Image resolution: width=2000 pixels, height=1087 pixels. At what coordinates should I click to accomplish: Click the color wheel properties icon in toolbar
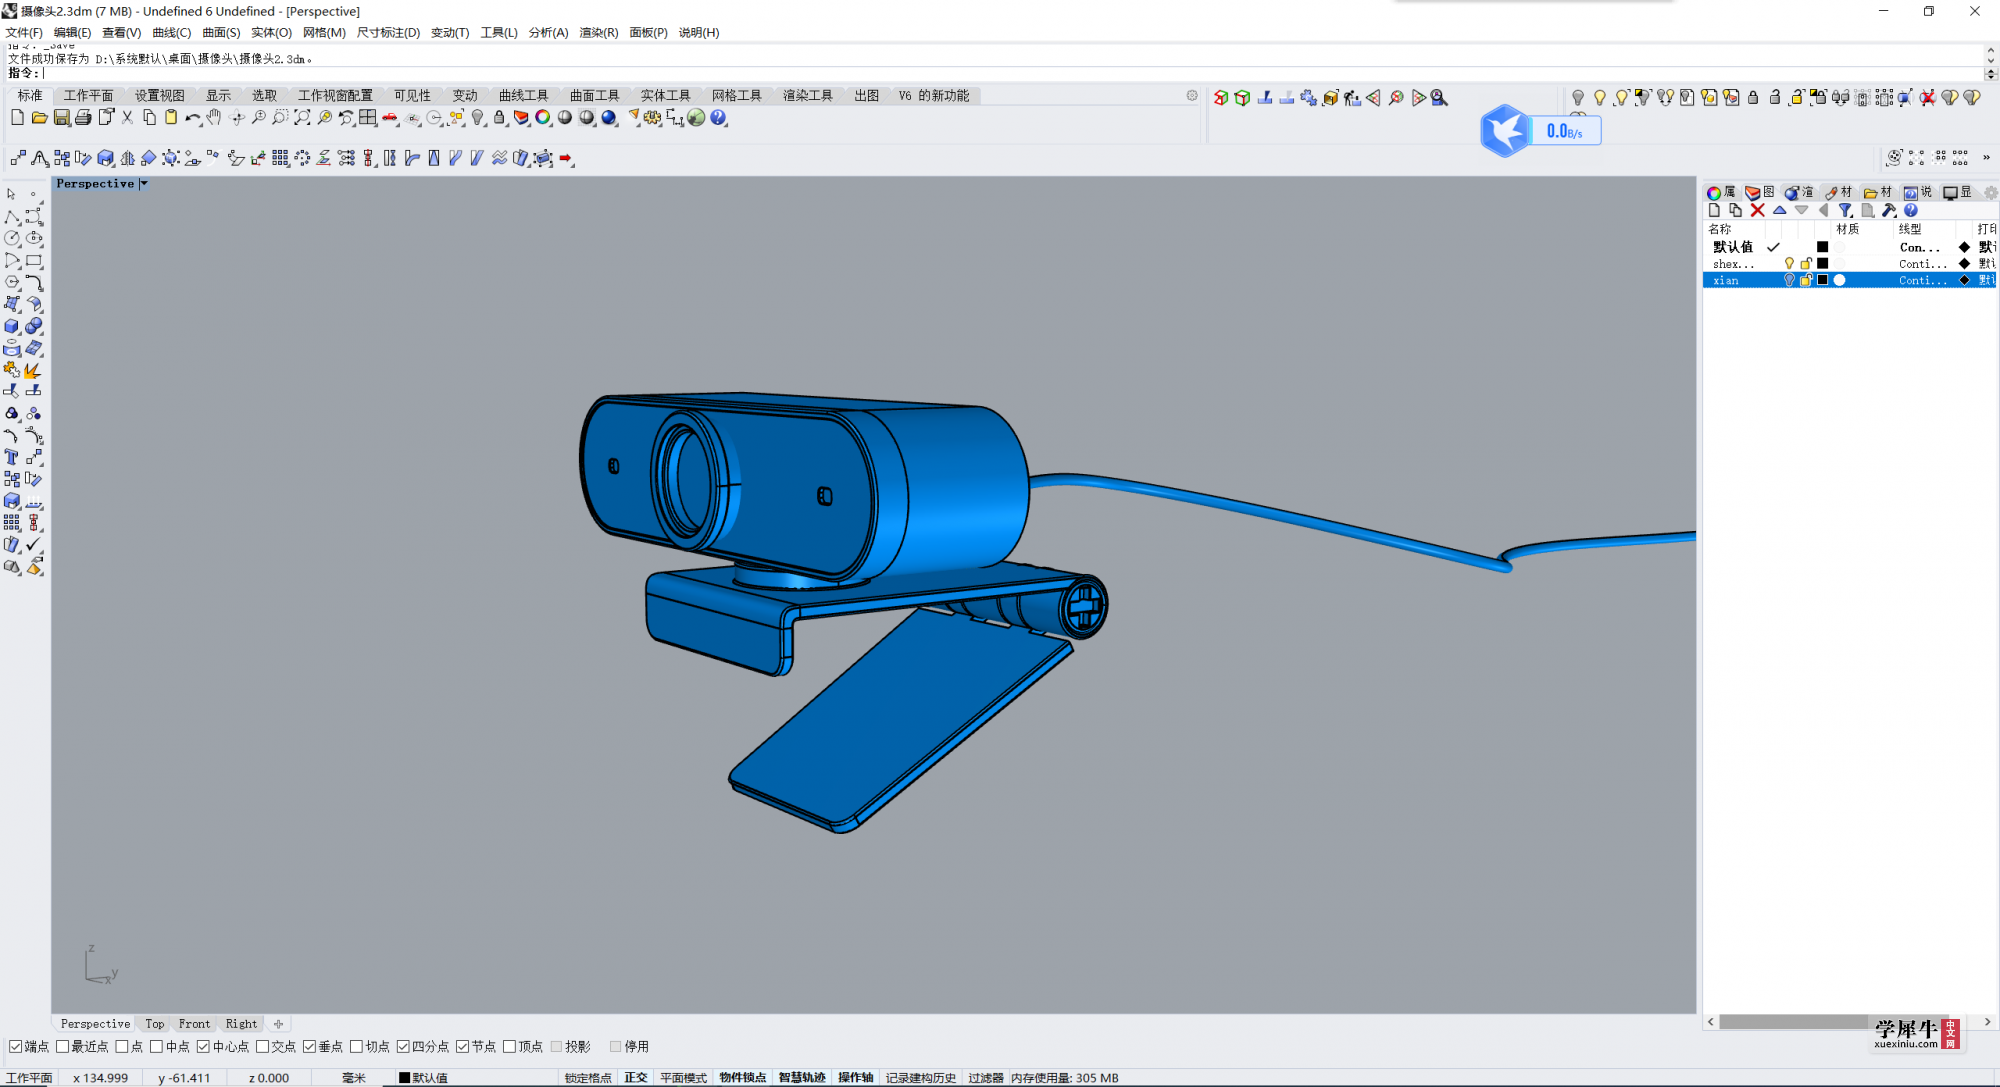point(543,118)
